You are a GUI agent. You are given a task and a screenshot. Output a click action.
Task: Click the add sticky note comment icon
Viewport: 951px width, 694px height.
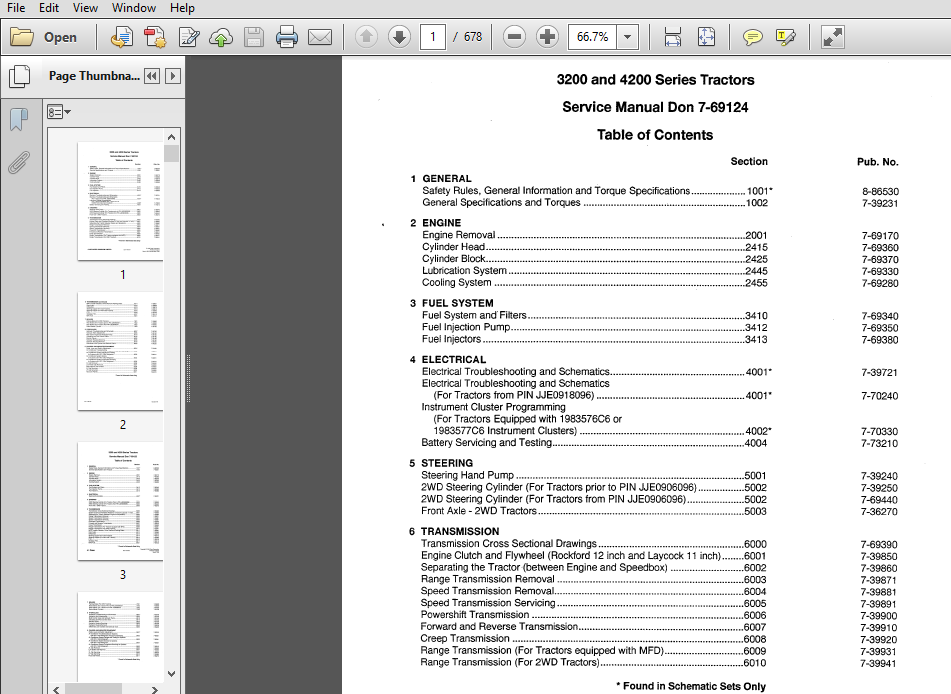753,38
